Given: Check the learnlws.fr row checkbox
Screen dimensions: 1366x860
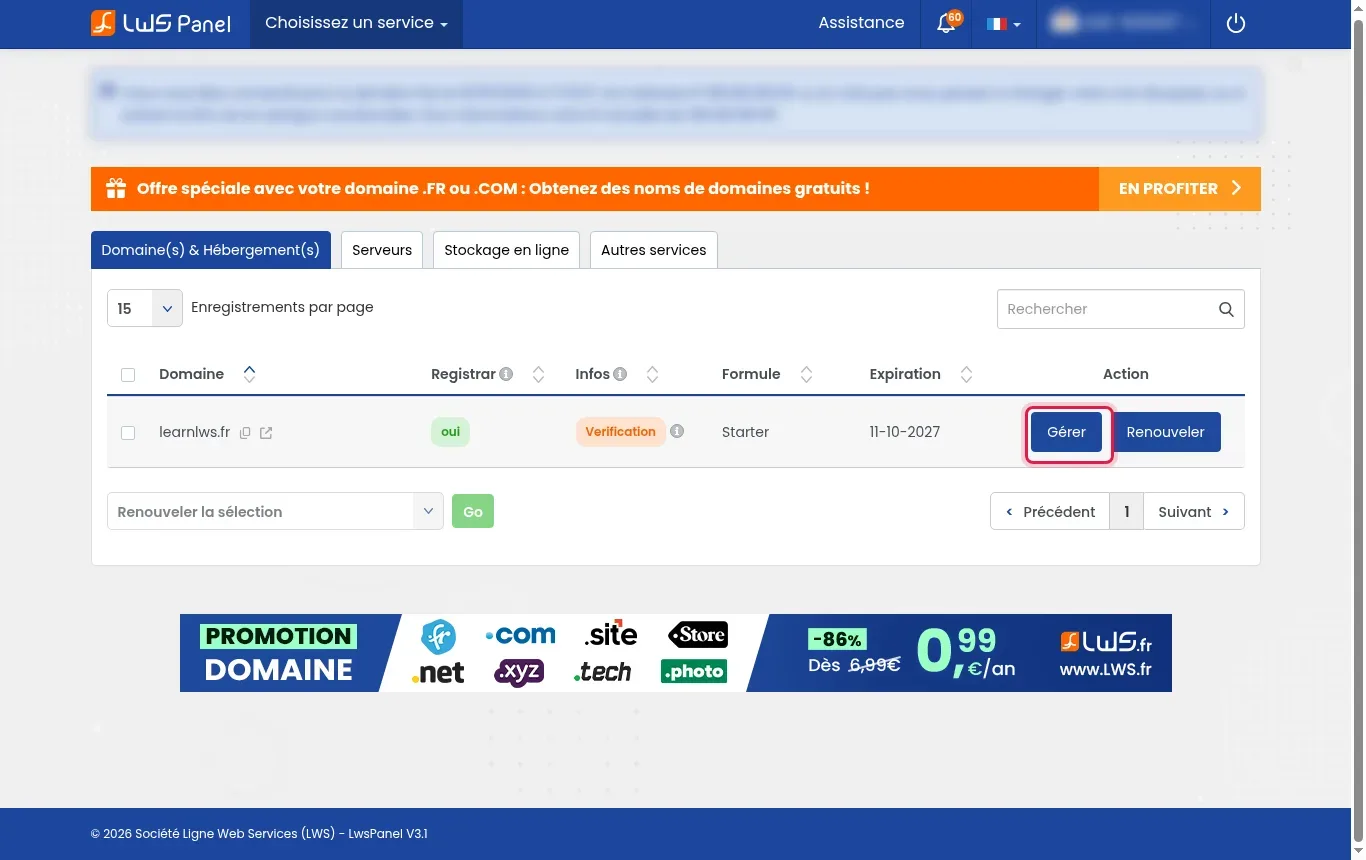Looking at the screenshot, I should pos(128,433).
